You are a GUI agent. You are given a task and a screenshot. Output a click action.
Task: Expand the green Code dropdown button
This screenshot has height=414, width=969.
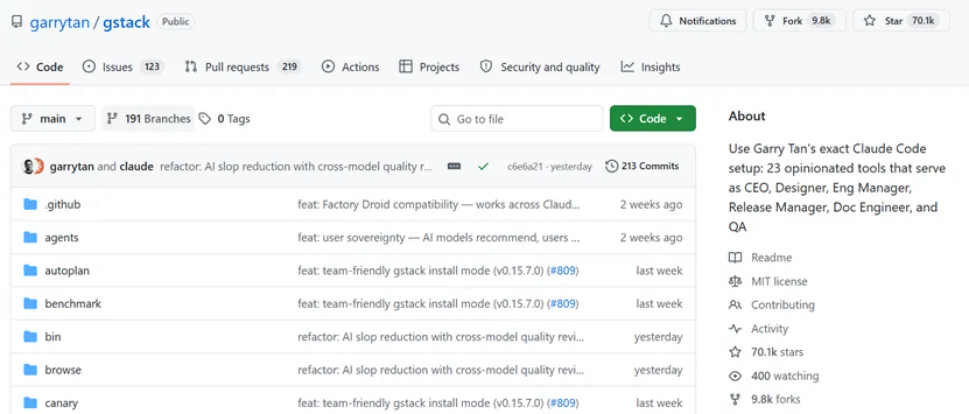653,119
